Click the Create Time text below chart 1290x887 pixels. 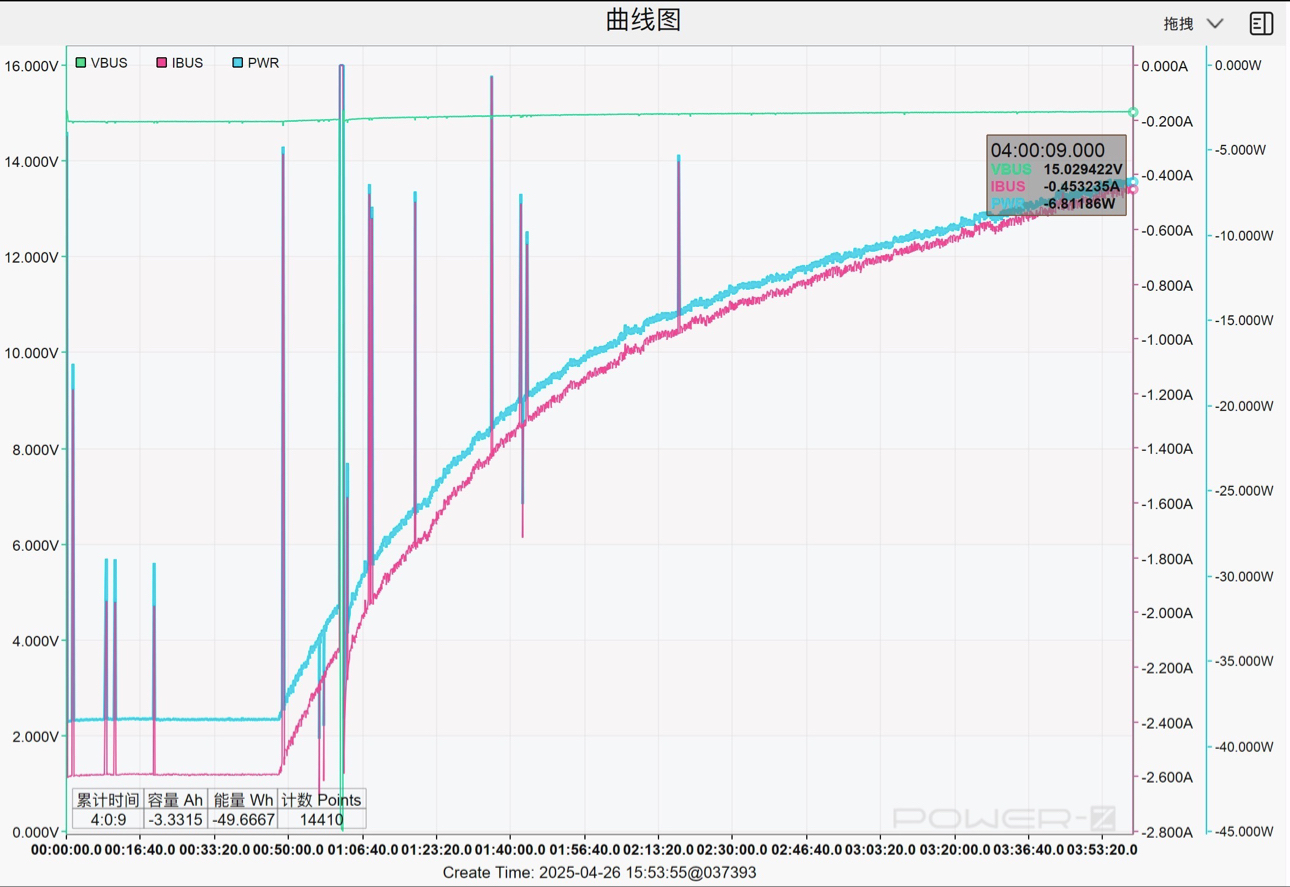click(x=599, y=872)
